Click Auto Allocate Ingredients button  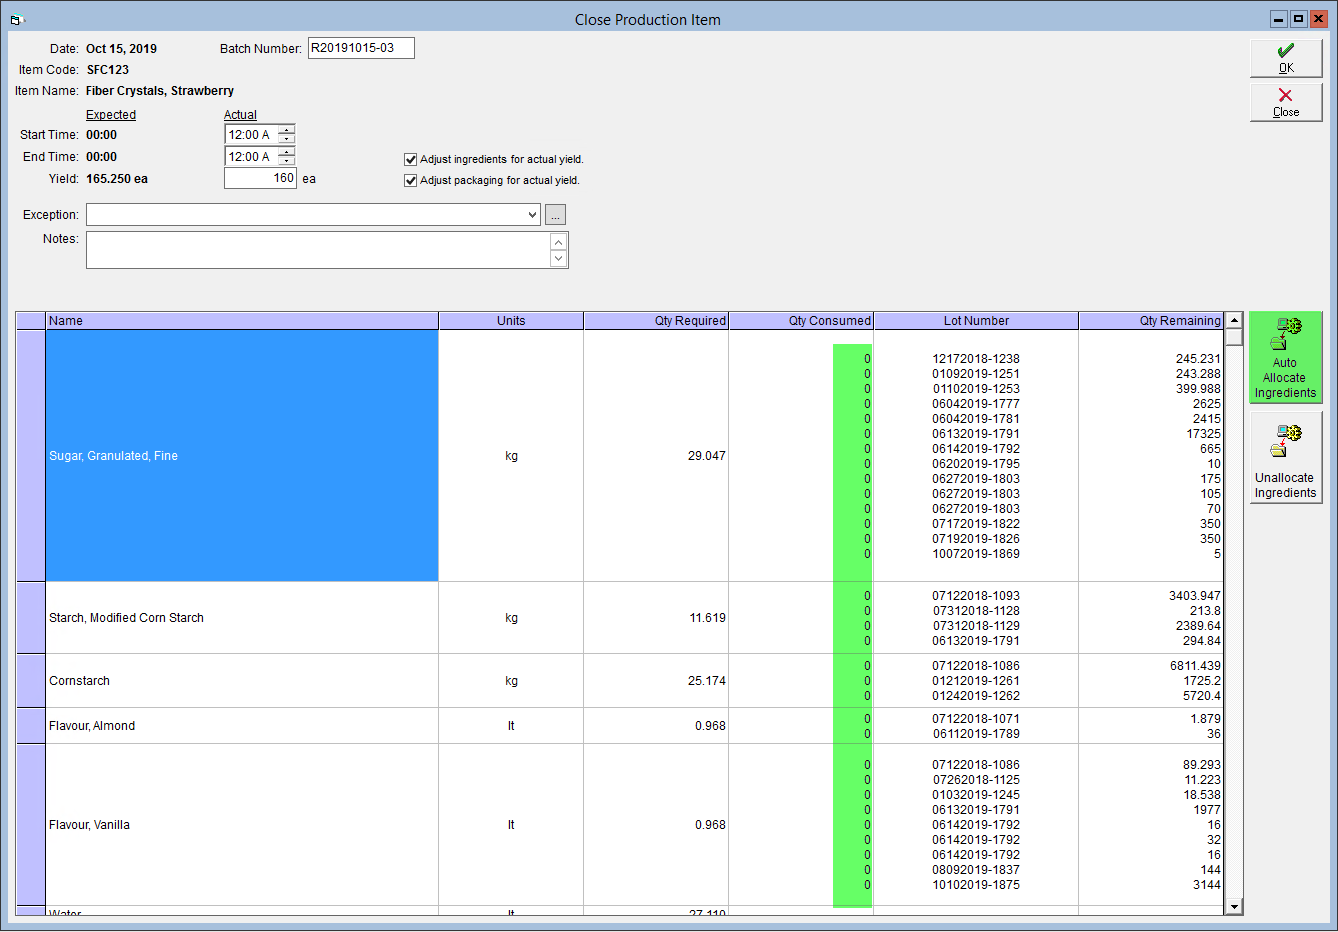[1285, 357]
